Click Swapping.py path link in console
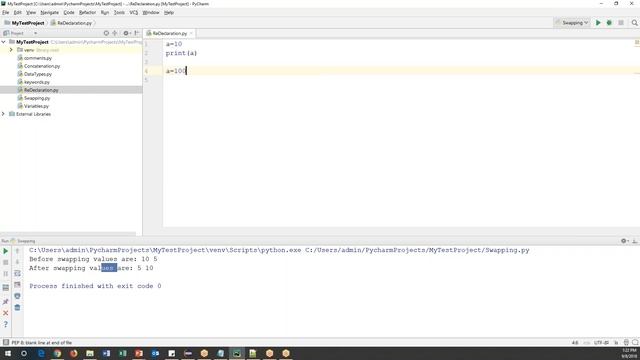This screenshot has height=360, width=640. coord(417,250)
